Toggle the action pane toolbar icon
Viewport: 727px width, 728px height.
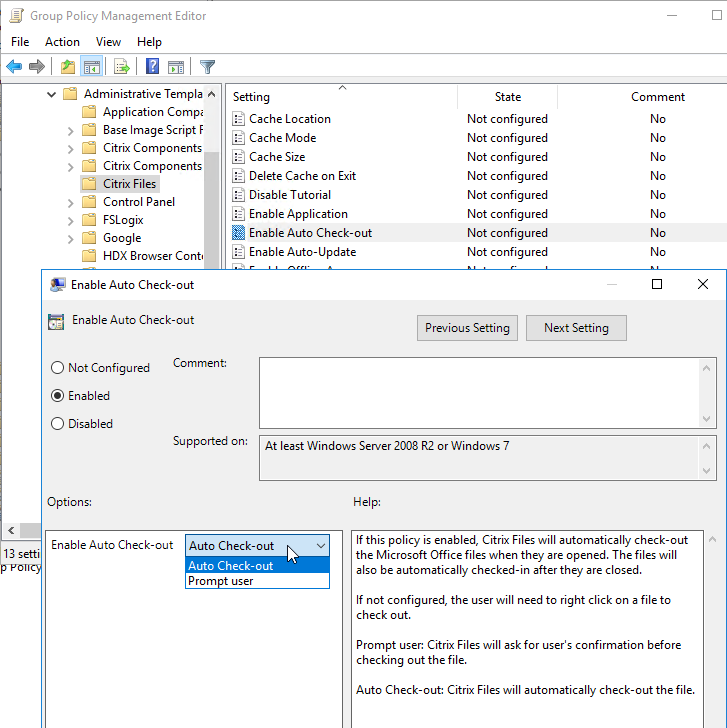click(175, 67)
